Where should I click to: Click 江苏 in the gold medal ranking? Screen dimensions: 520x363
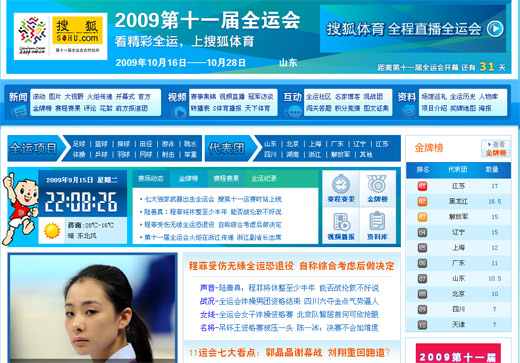458,186
